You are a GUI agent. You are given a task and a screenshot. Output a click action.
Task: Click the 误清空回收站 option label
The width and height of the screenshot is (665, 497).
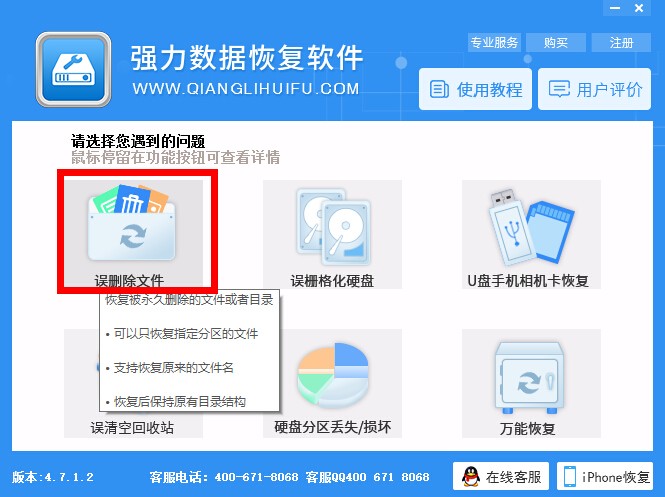point(132,427)
